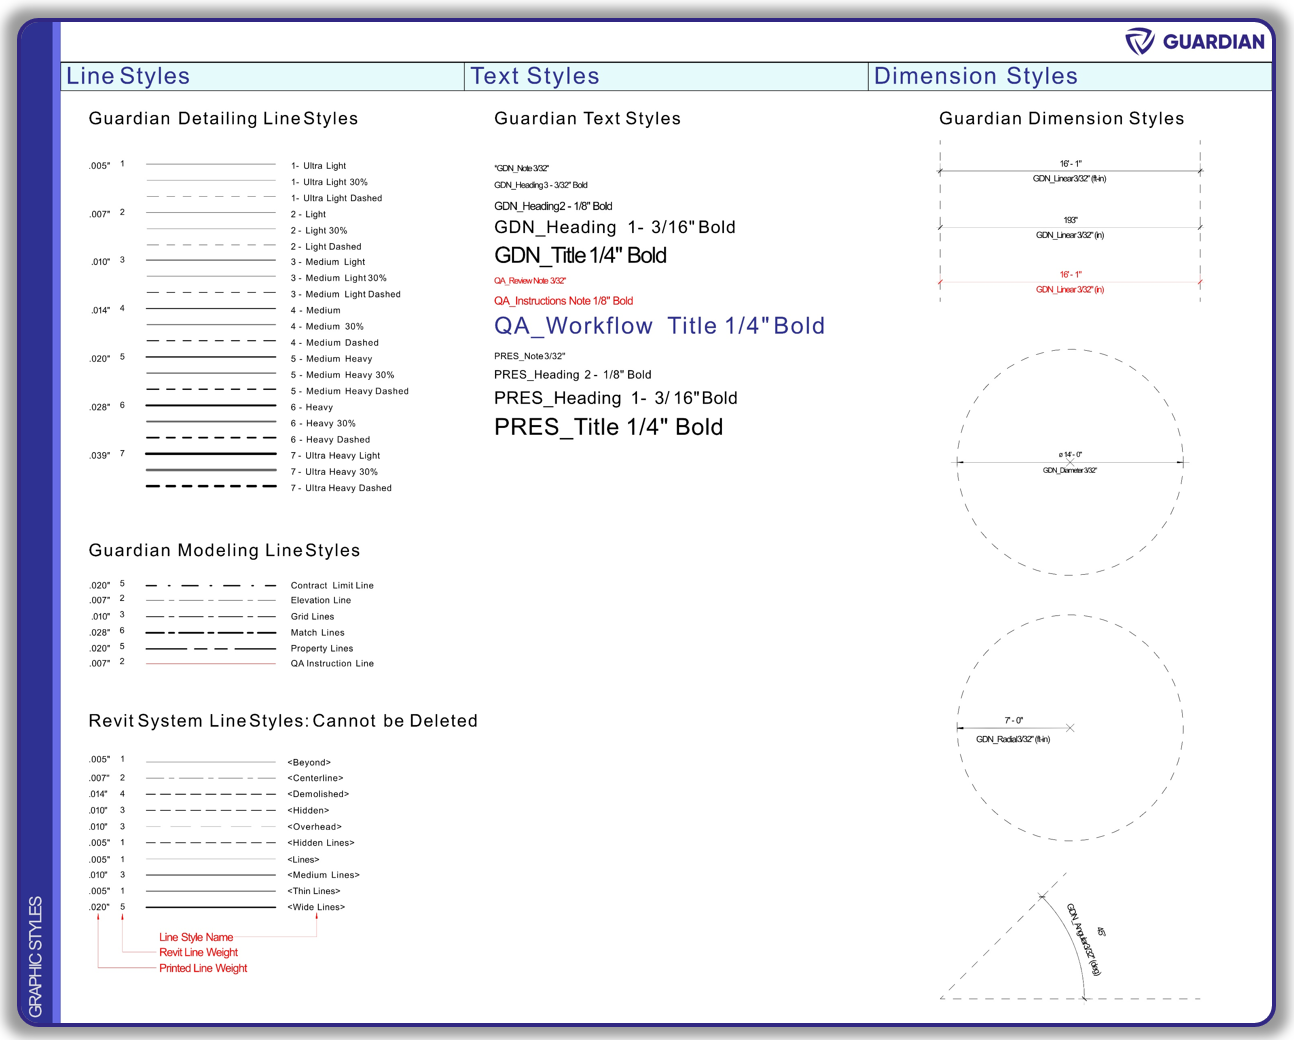Select the "Contract Limit Line" label
The width and height of the screenshot is (1294, 1040).
[x=332, y=586]
